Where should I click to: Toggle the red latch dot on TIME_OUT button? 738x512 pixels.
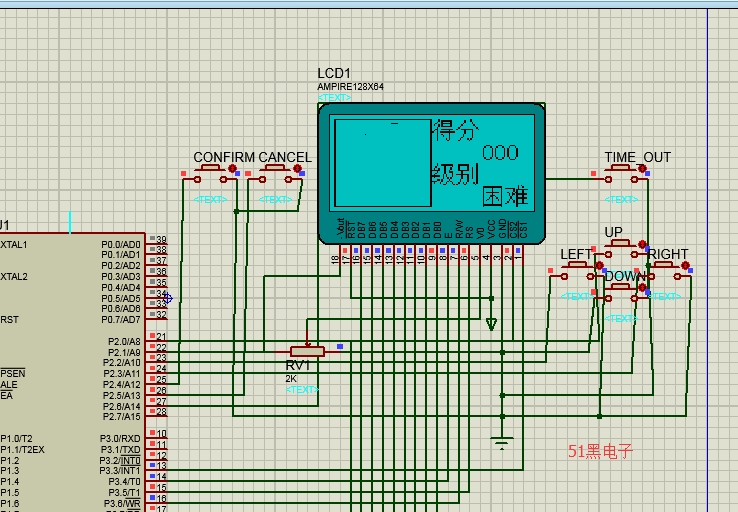642,168
